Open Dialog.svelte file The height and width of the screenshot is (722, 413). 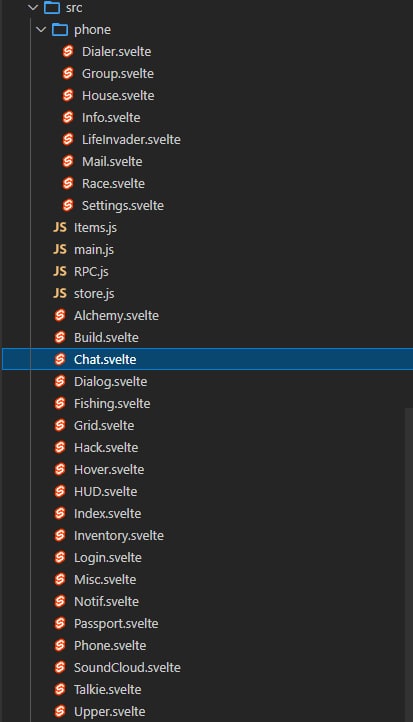111,381
